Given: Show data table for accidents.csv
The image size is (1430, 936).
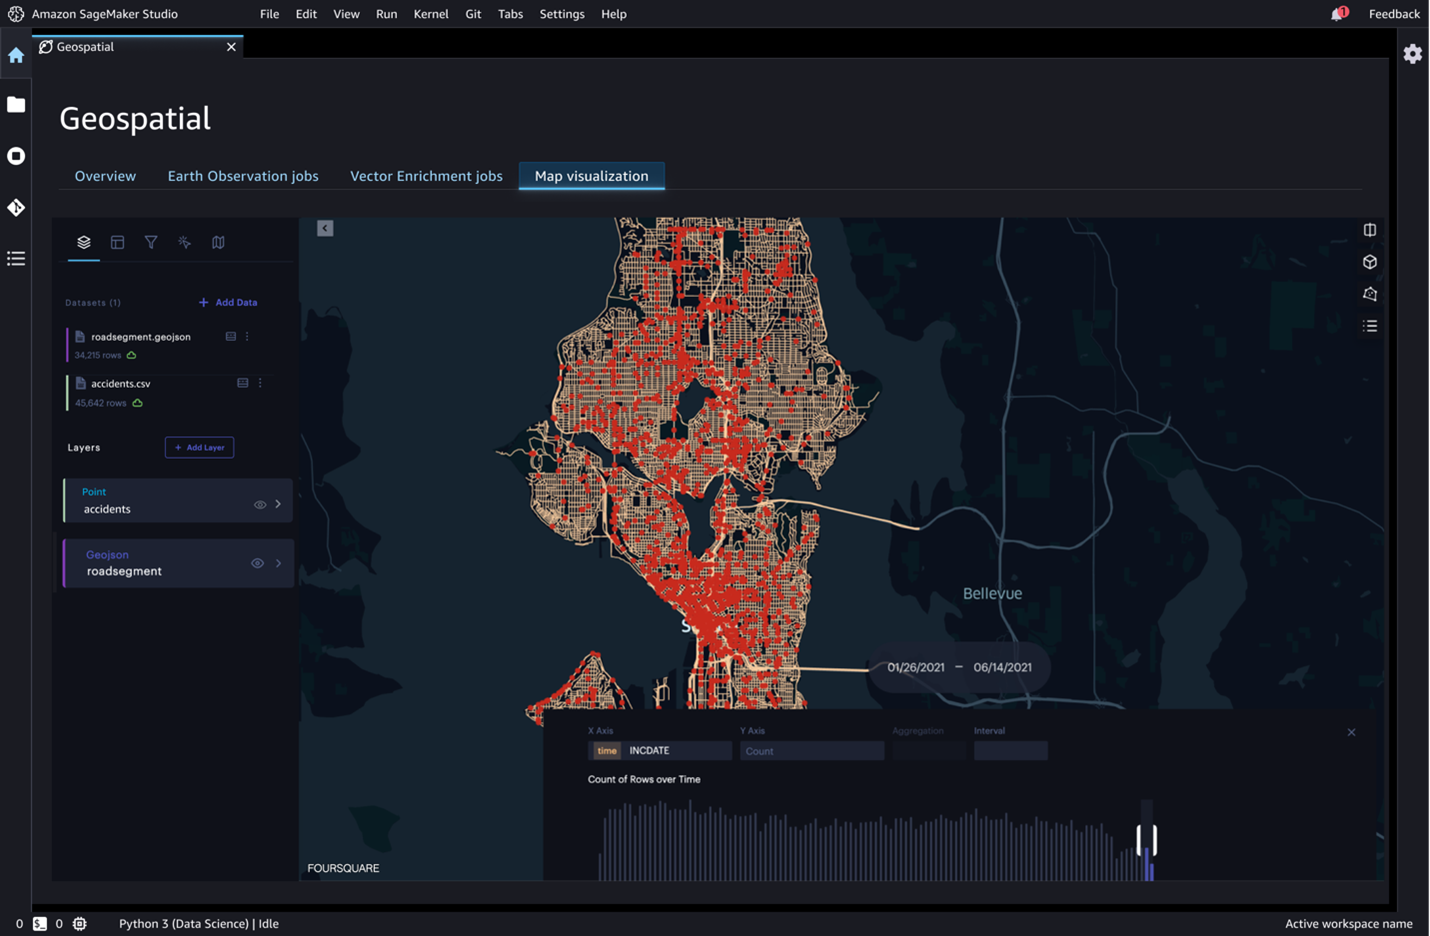Looking at the screenshot, I should [242, 383].
